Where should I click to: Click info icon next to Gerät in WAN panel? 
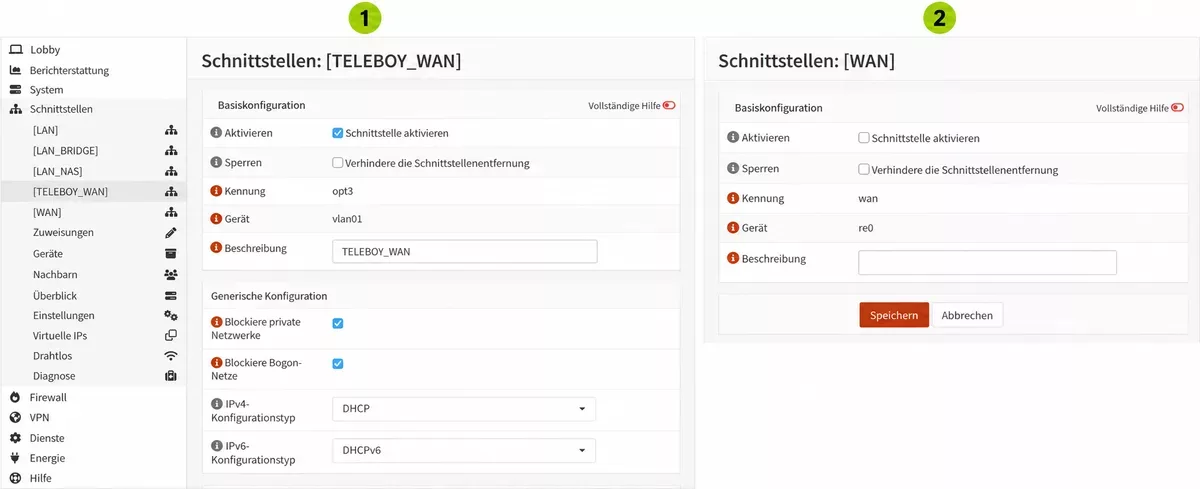733,228
